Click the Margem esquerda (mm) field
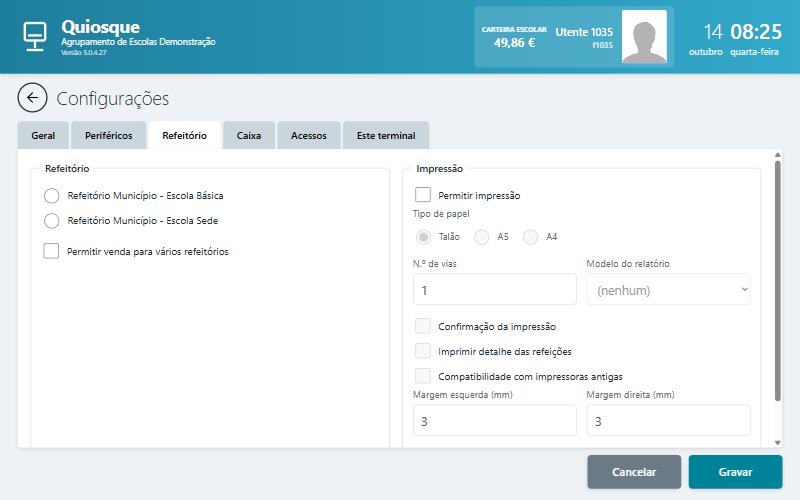The image size is (800, 500). (495, 420)
